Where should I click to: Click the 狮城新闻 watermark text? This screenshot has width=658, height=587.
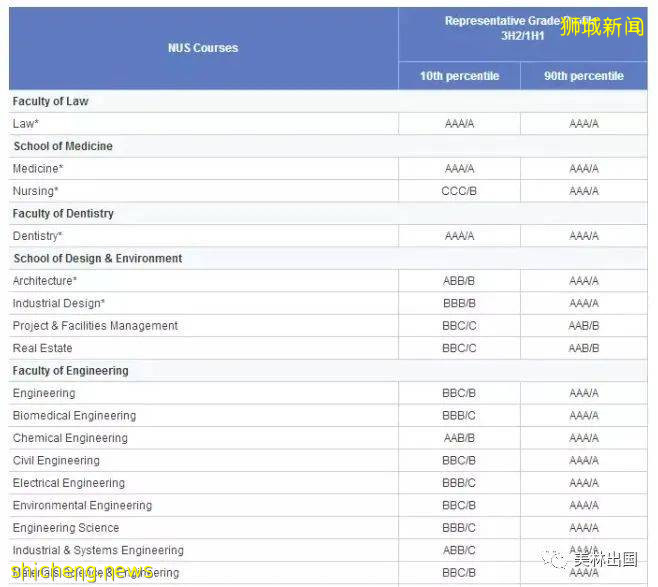tap(601, 27)
